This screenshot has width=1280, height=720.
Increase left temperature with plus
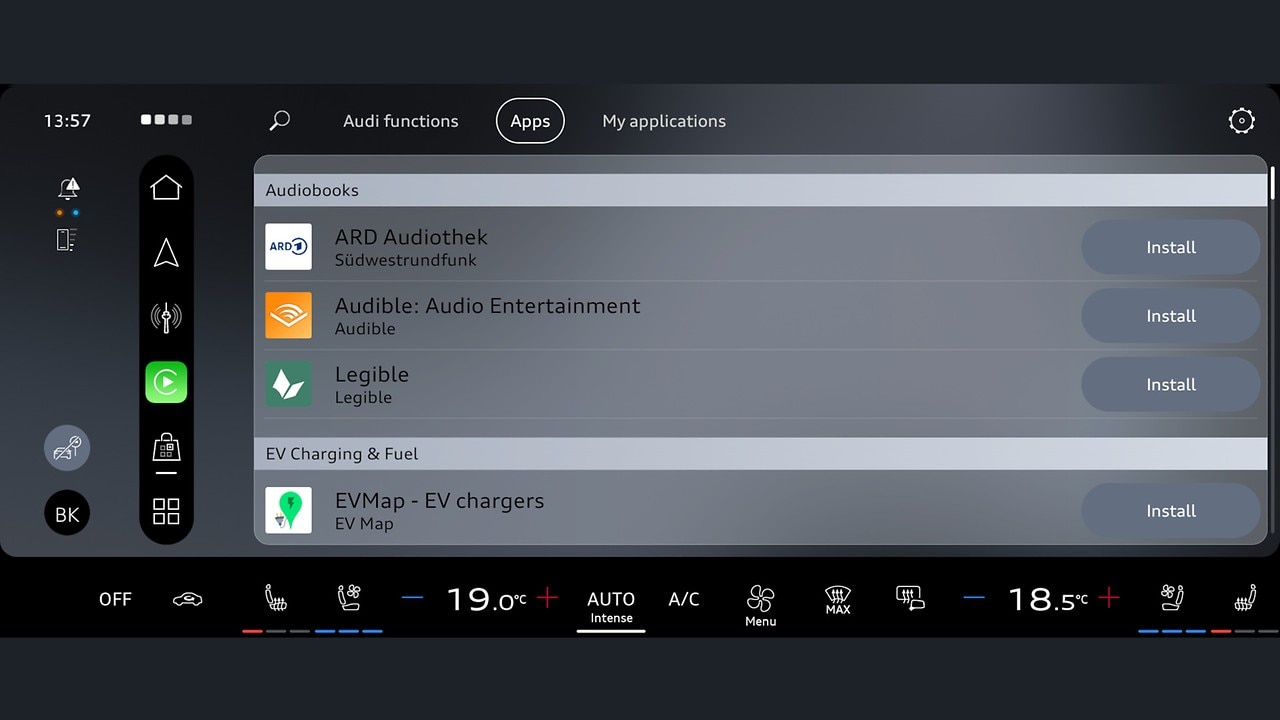(x=547, y=598)
